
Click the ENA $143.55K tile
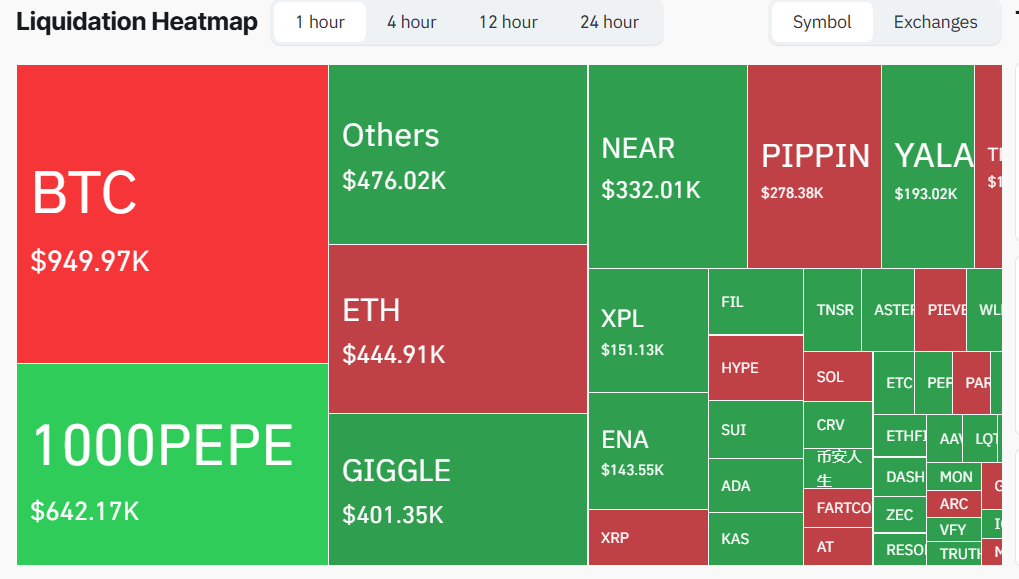click(x=647, y=451)
